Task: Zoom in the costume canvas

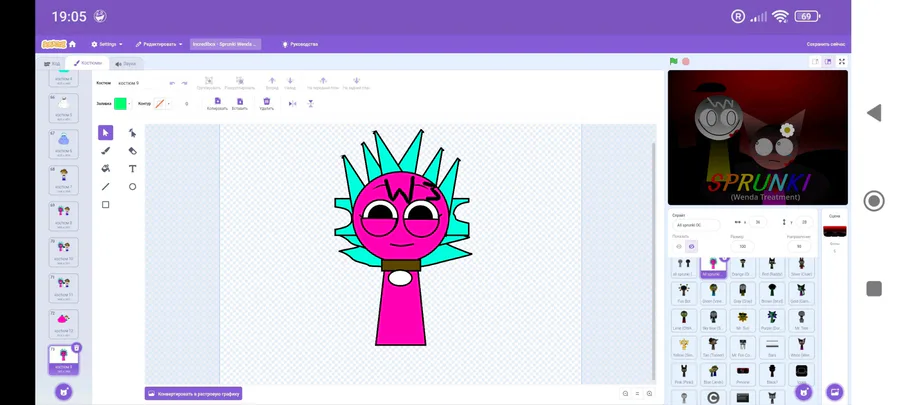Action: [649, 394]
